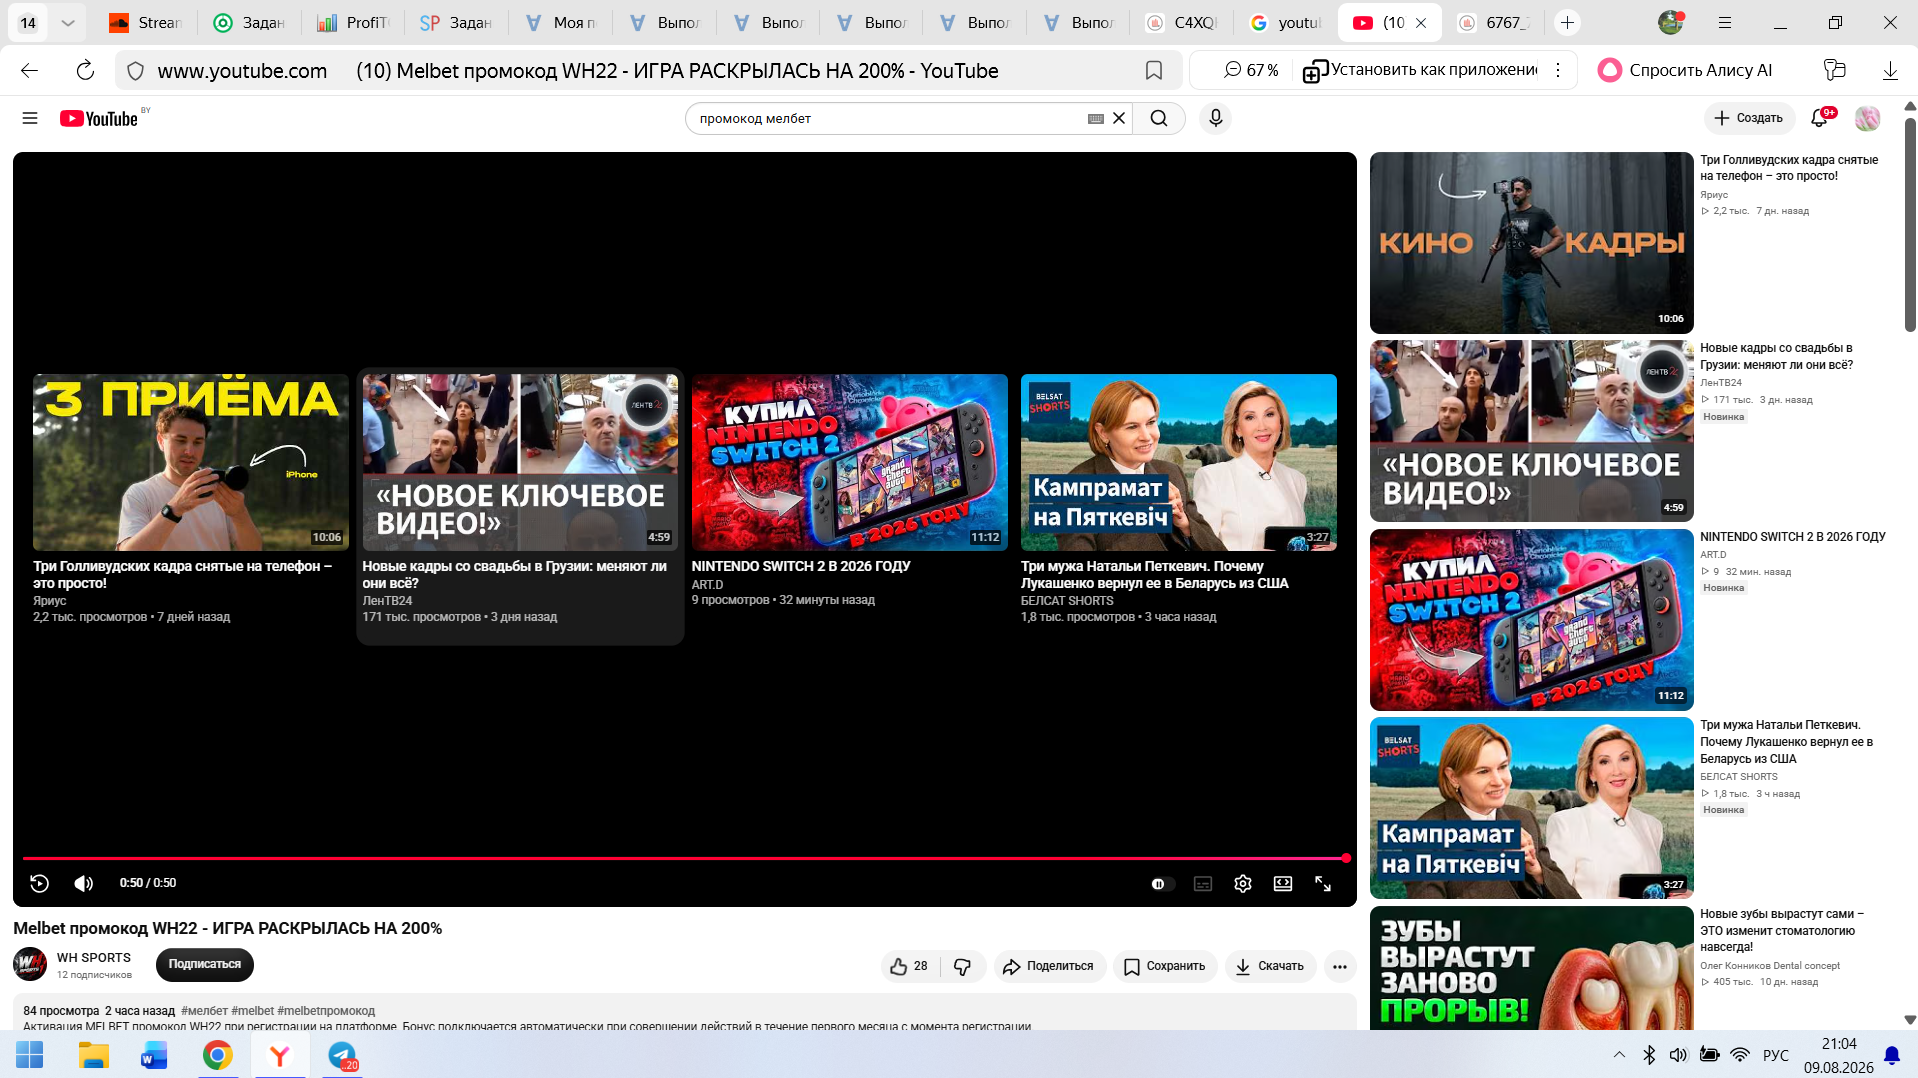
Task: Enter fullscreen mode in player
Action: pos(1323,884)
